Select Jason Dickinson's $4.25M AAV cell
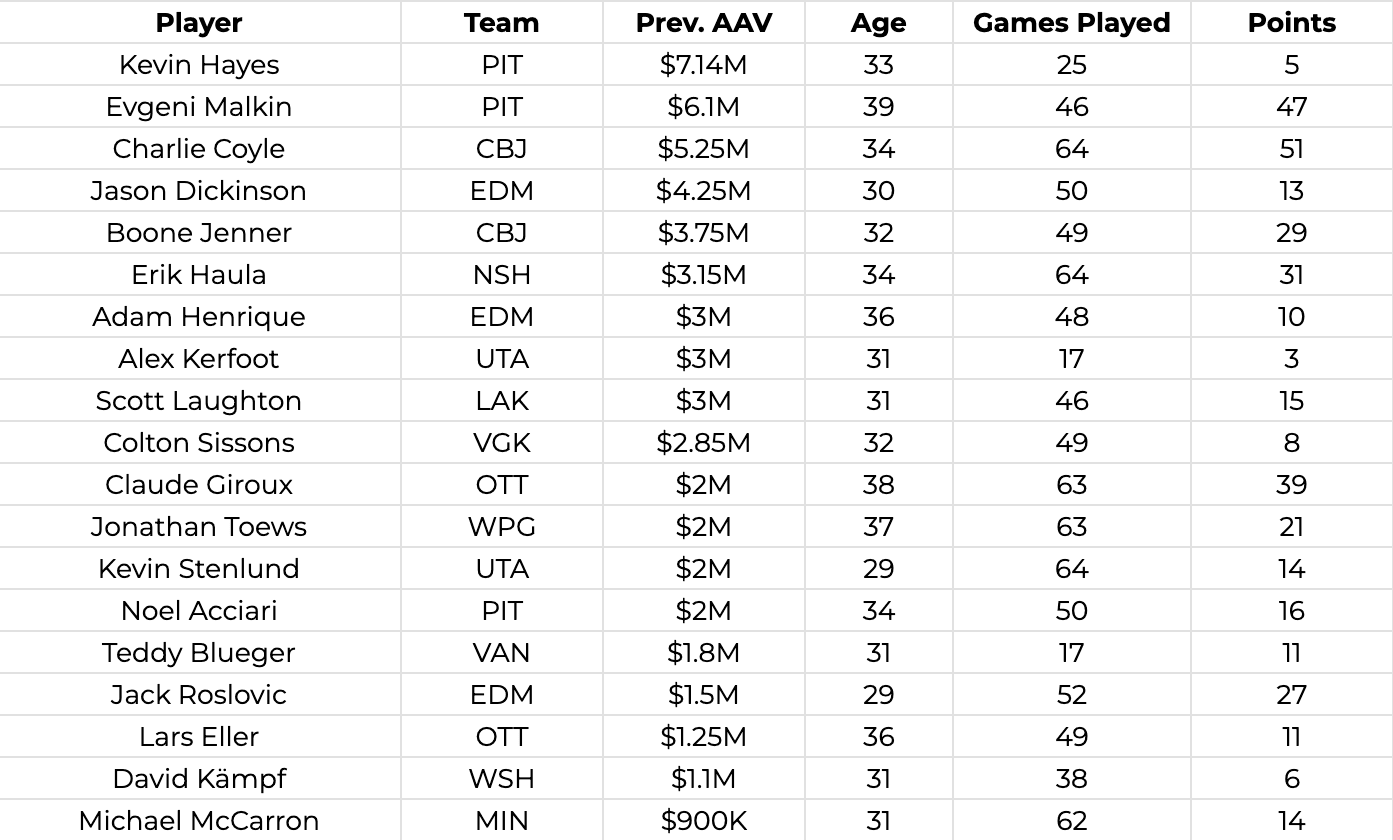 point(703,191)
